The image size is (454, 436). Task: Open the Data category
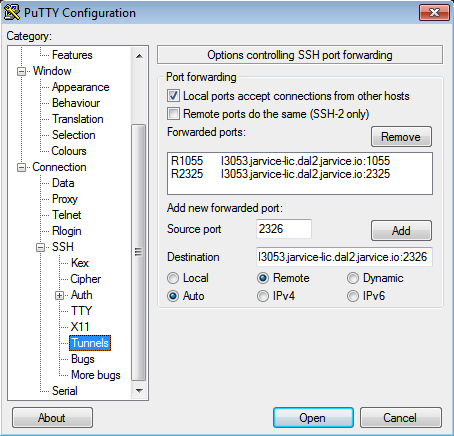pos(63,183)
